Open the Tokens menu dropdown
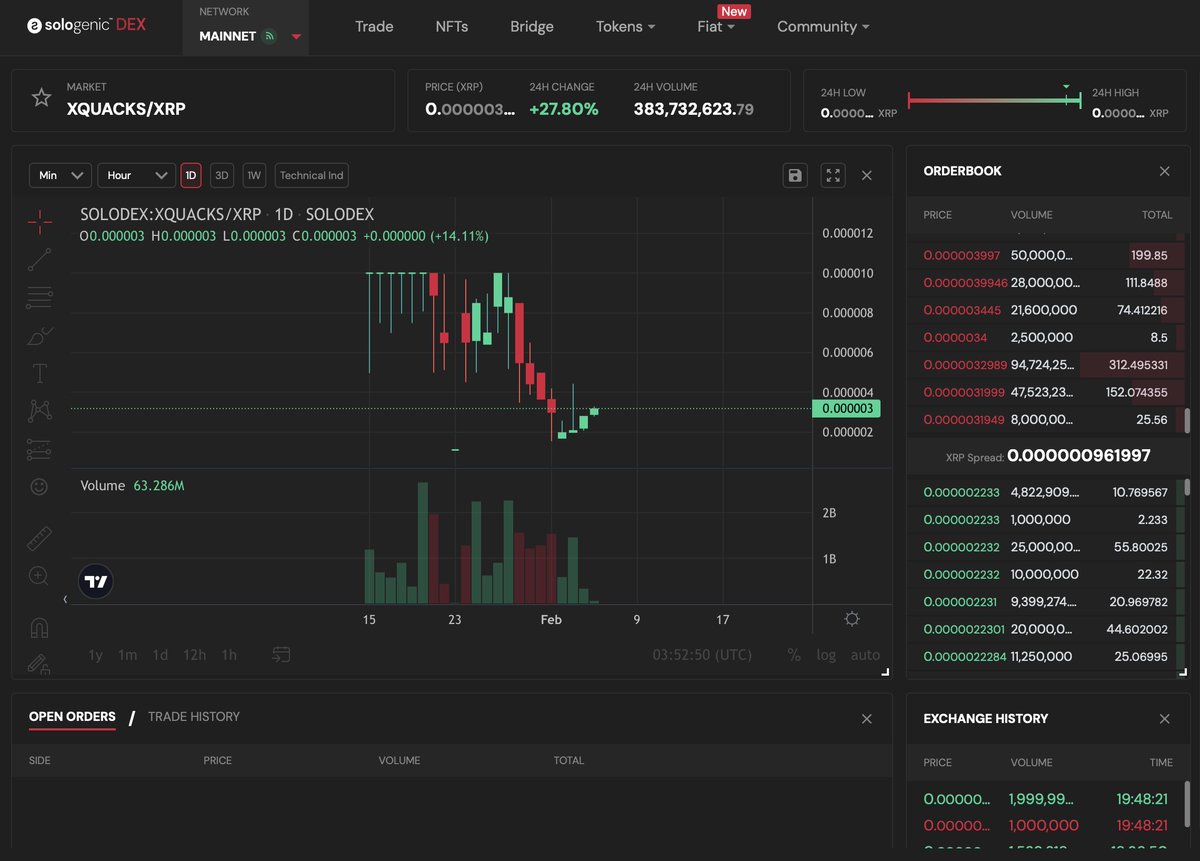1200x861 pixels. (x=626, y=26)
